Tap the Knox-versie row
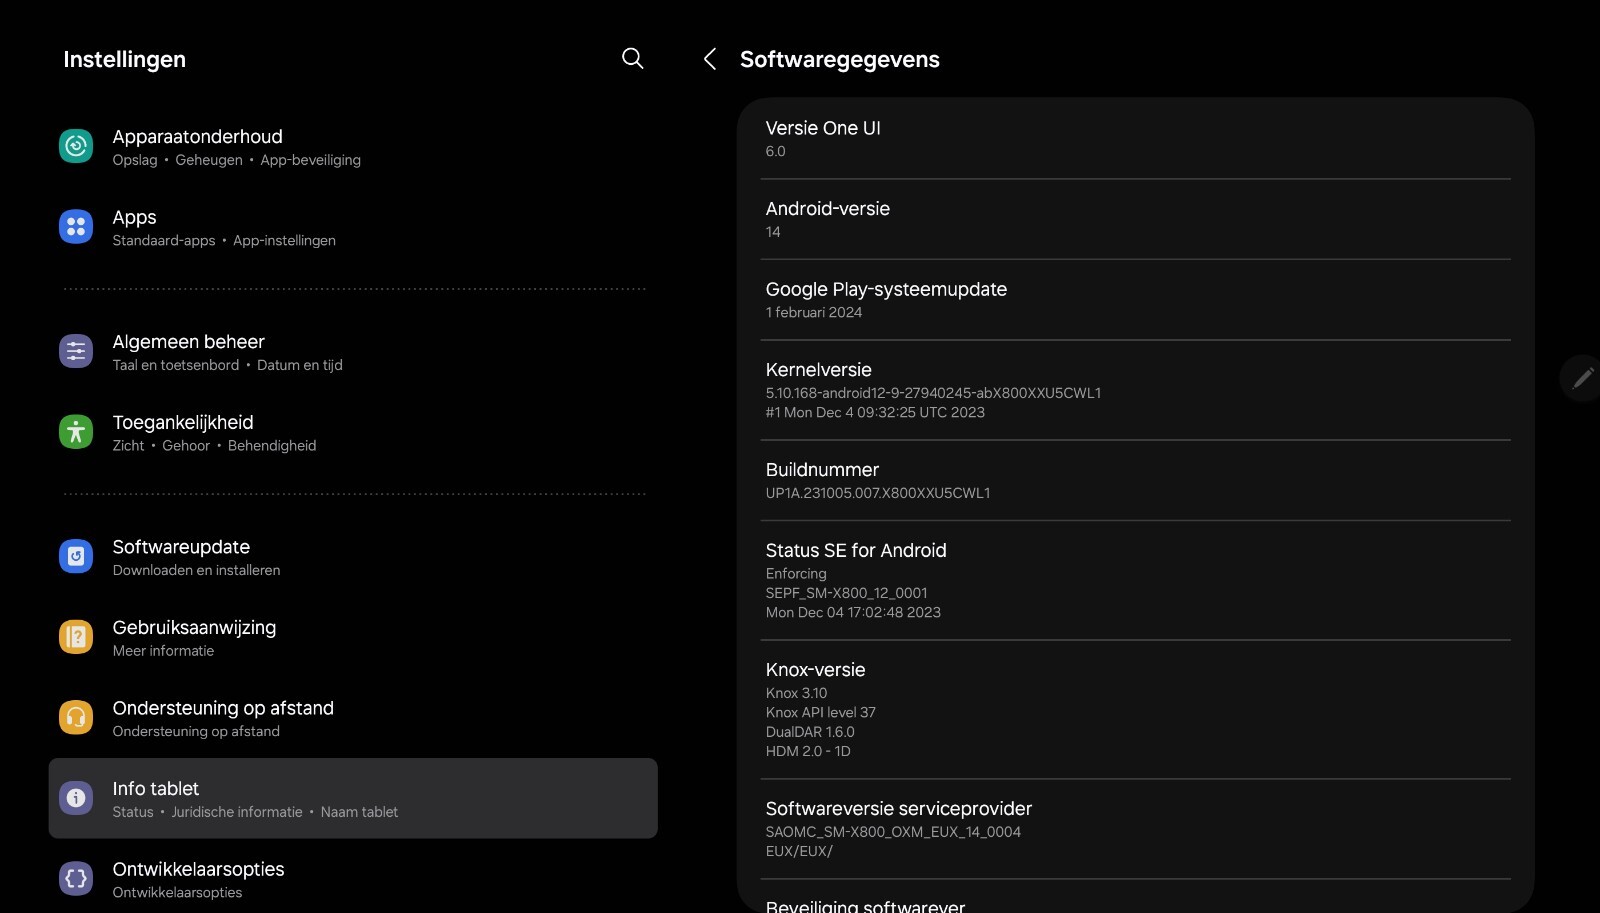This screenshot has height=913, width=1600. [1135, 709]
